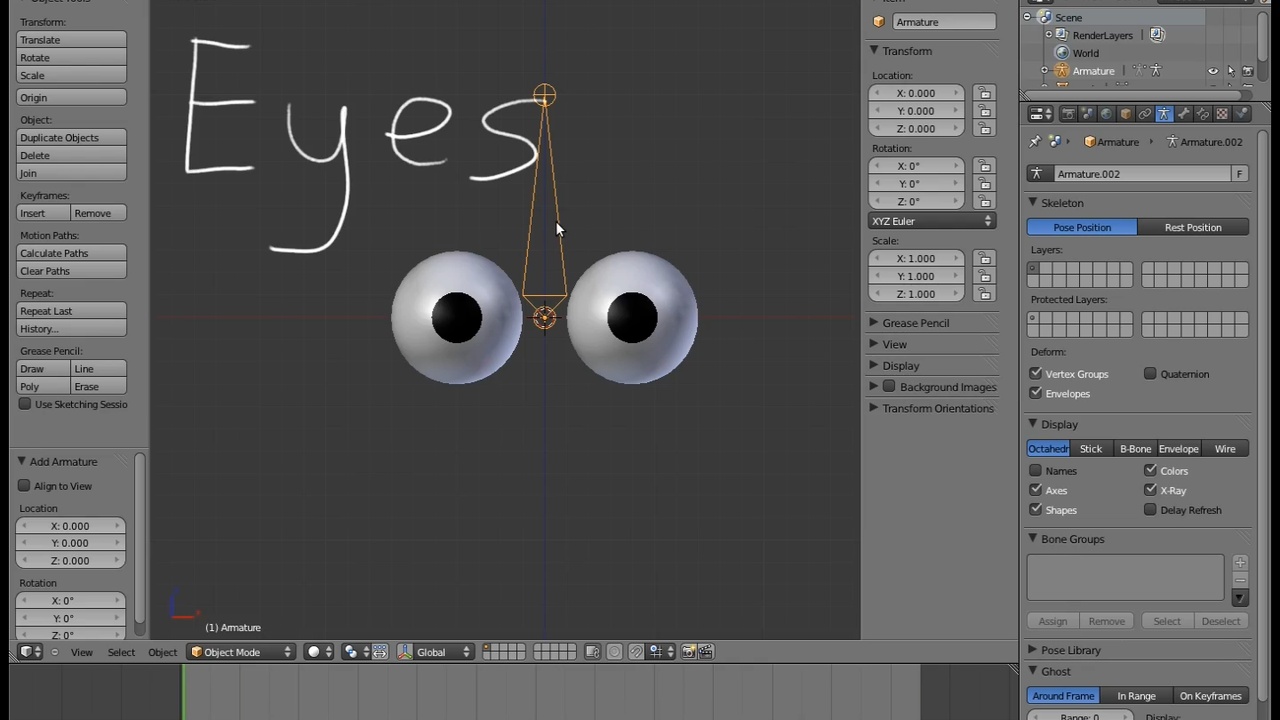Enable the Use Sketching Sessions checkbox
The image size is (1280, 720).
click(25, 404)
